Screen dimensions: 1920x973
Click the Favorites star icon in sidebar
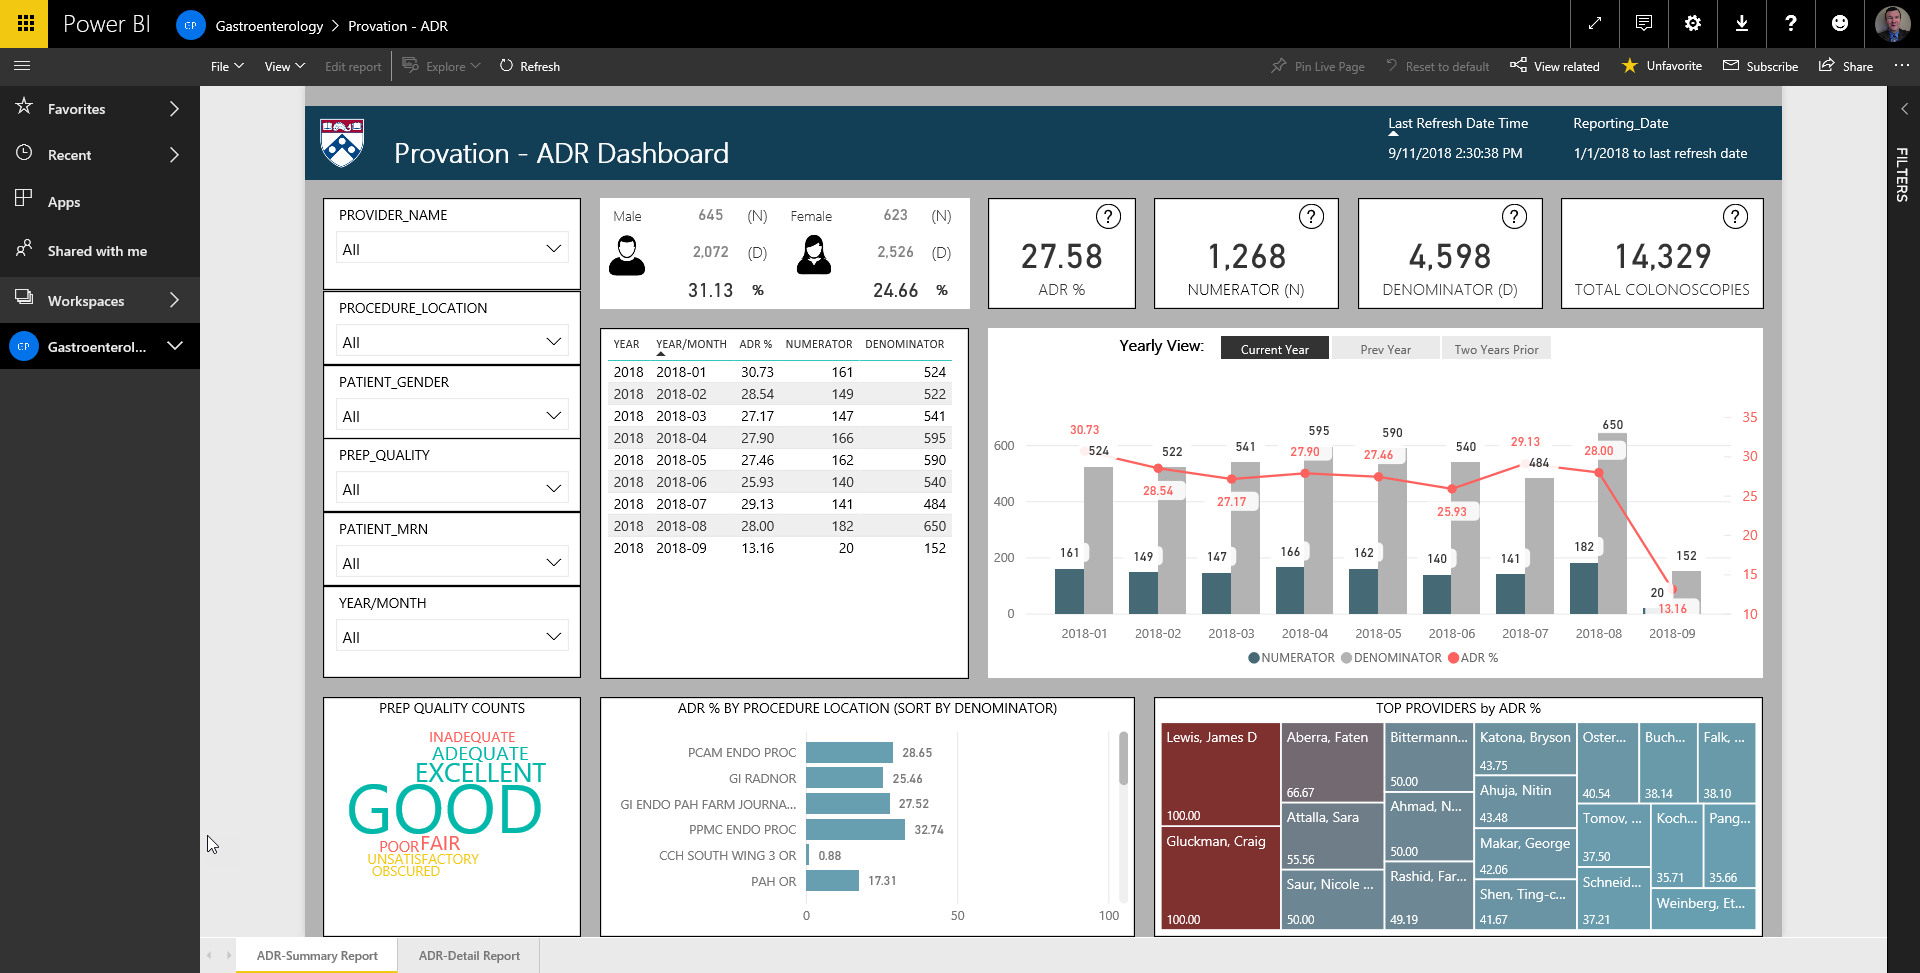tap(24, 107)
